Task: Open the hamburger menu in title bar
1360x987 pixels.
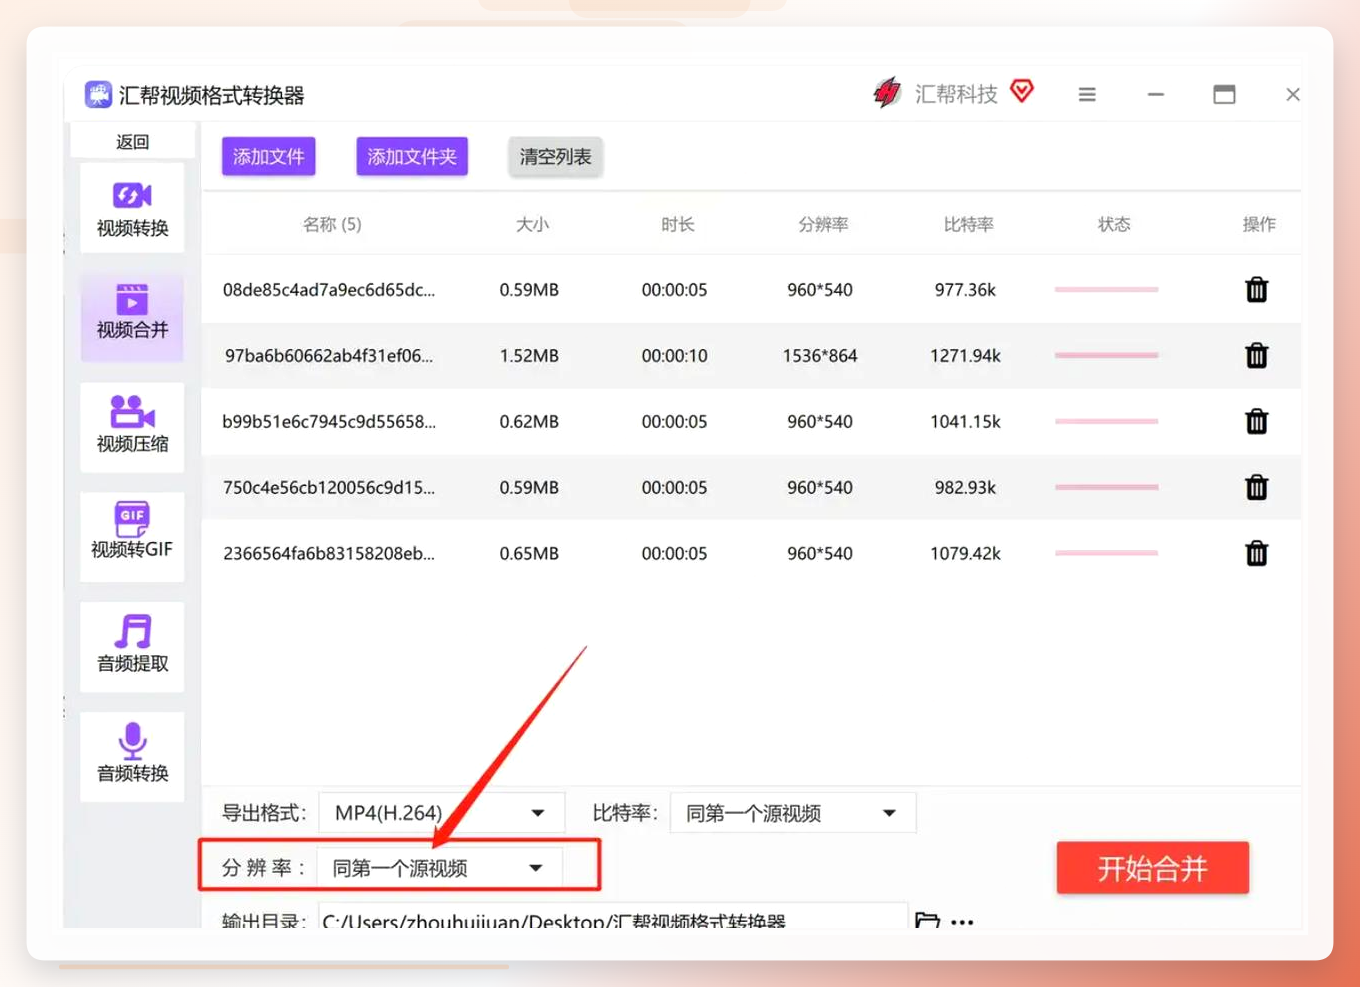Action: [x=1087, y=94]
